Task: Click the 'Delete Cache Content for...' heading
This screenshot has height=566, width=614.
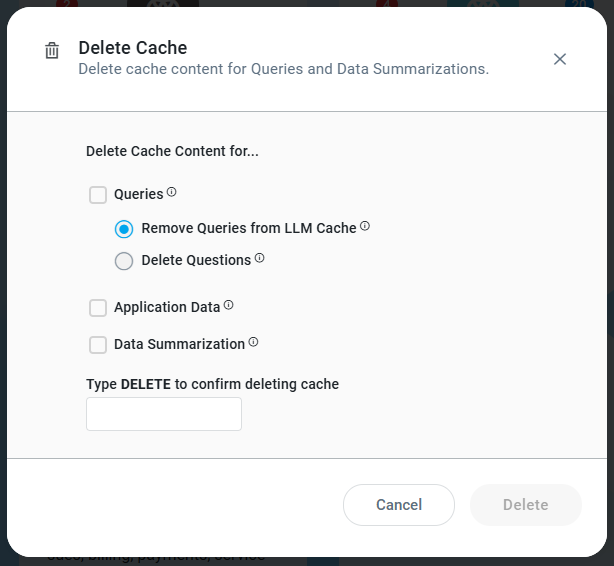Action: coord(172,152)
